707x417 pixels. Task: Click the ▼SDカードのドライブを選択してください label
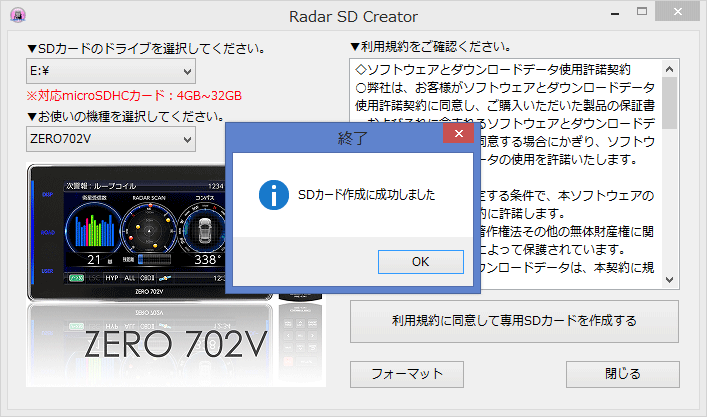coord(146,48)
